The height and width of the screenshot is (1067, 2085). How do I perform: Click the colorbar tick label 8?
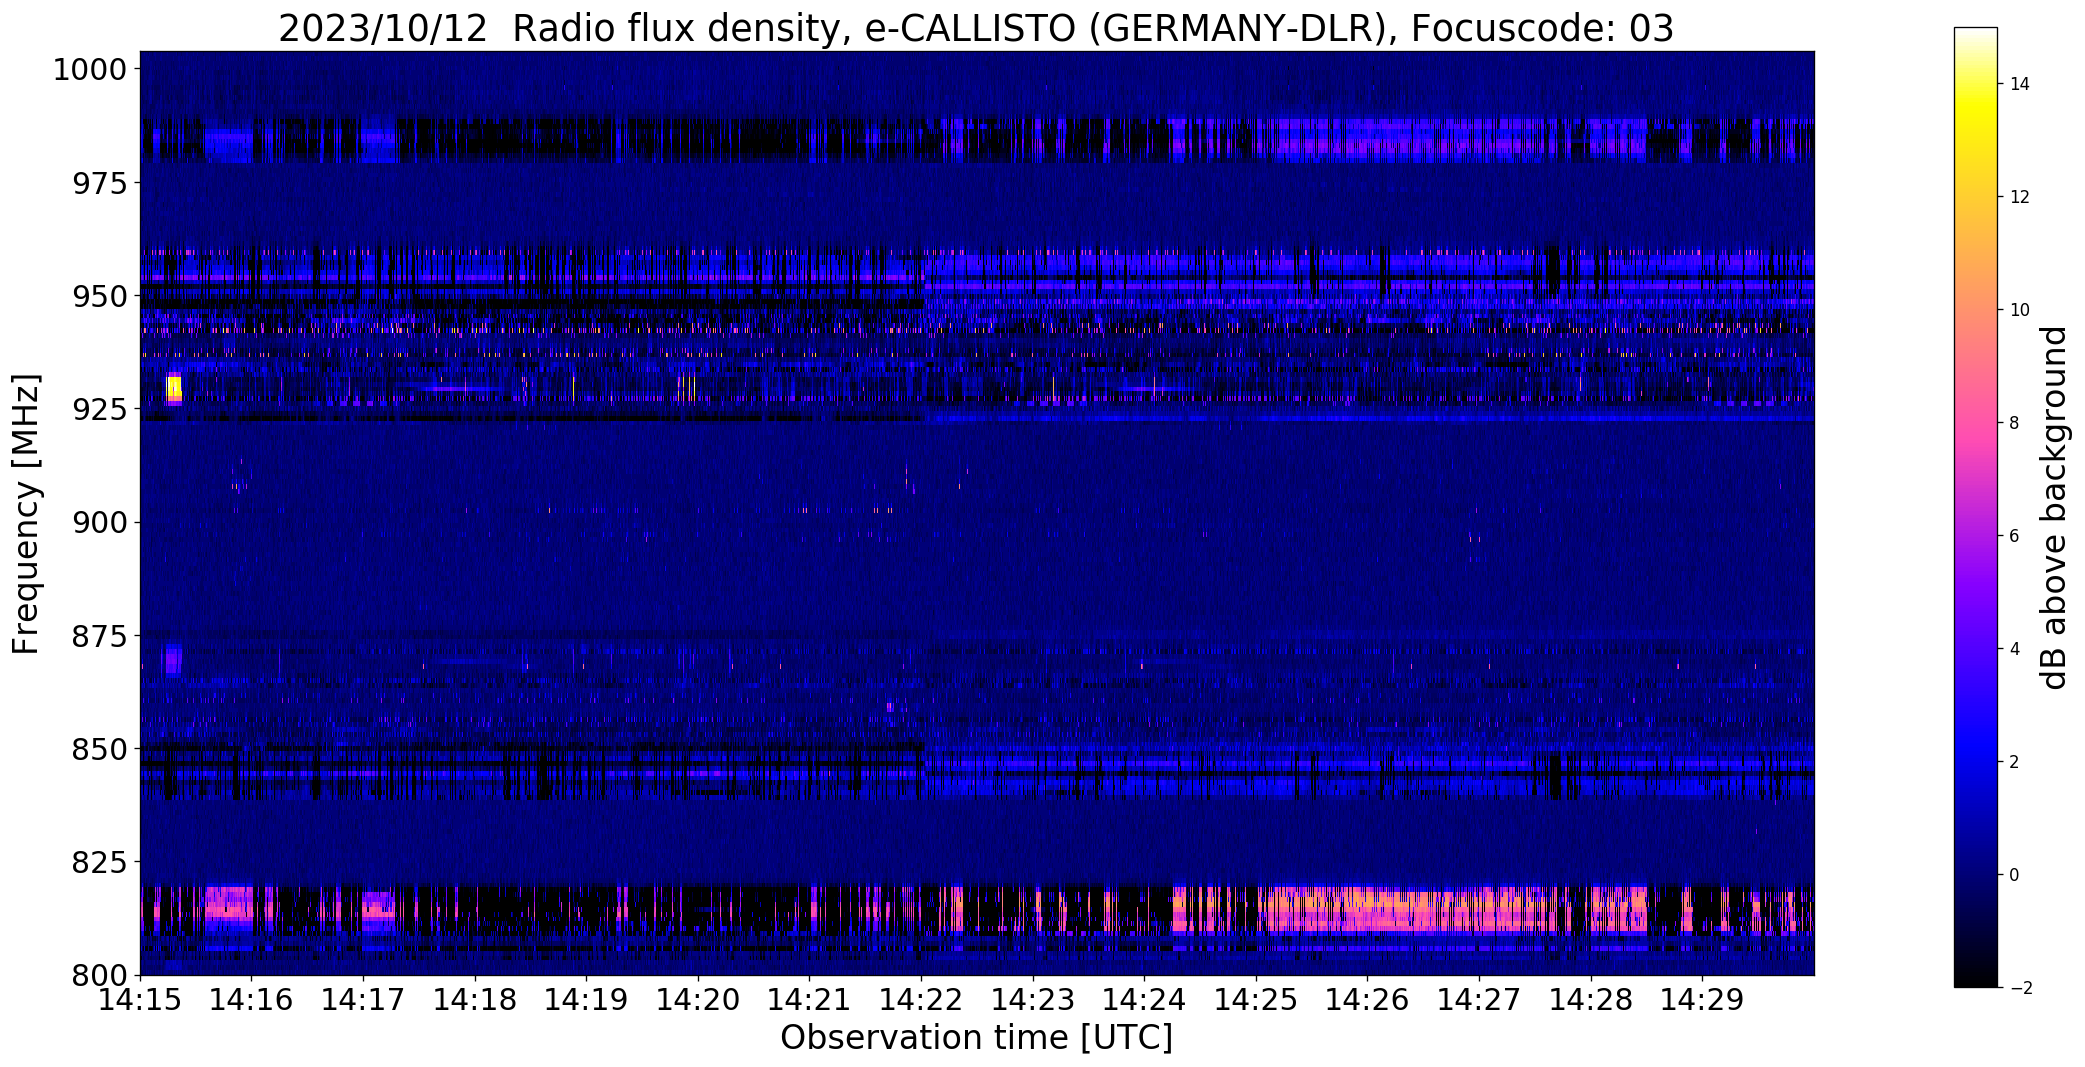tap(2015, 423)
